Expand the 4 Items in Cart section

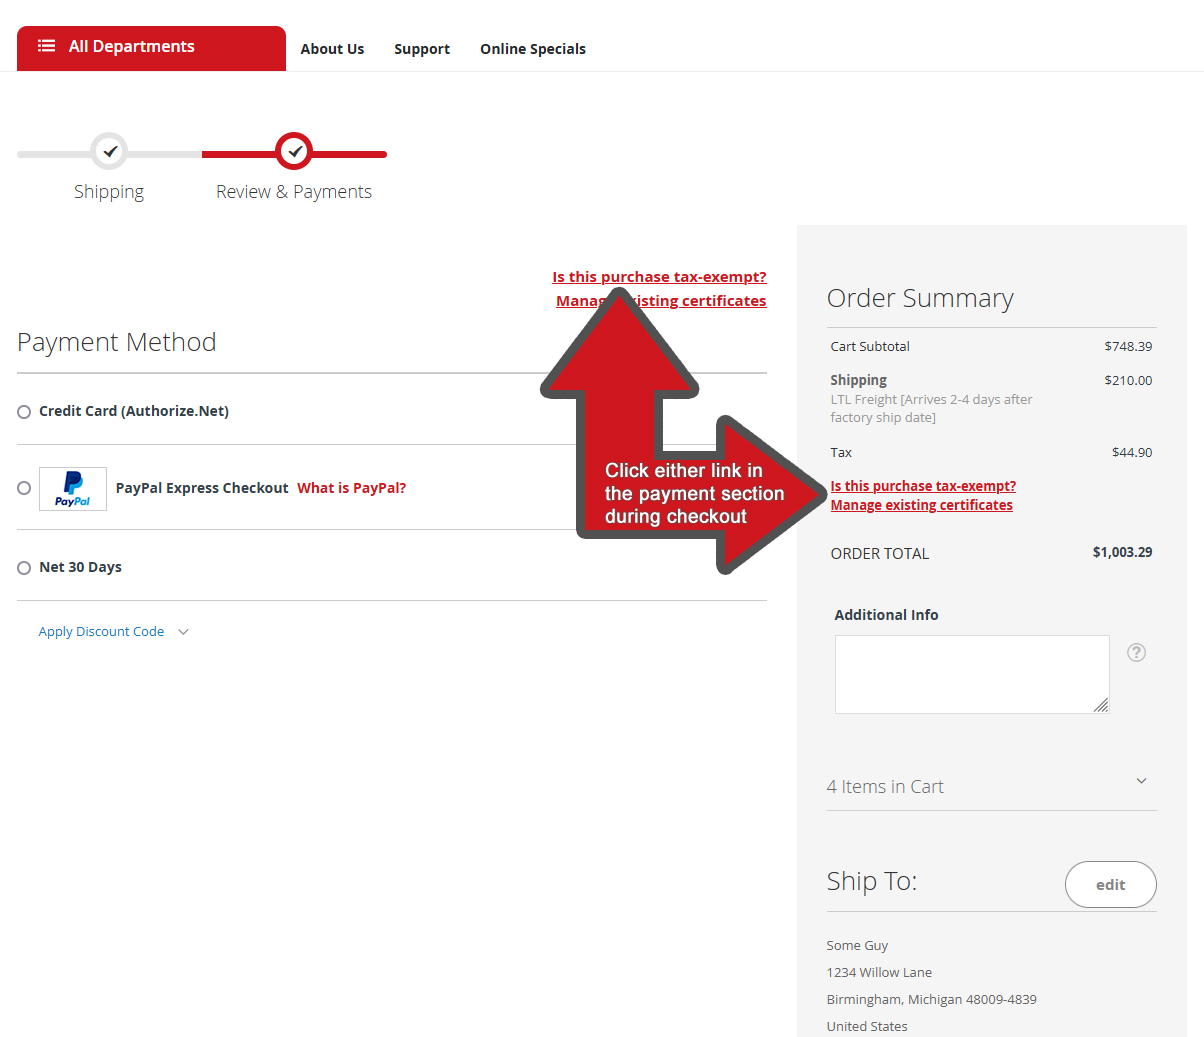[x=991, y=786]
